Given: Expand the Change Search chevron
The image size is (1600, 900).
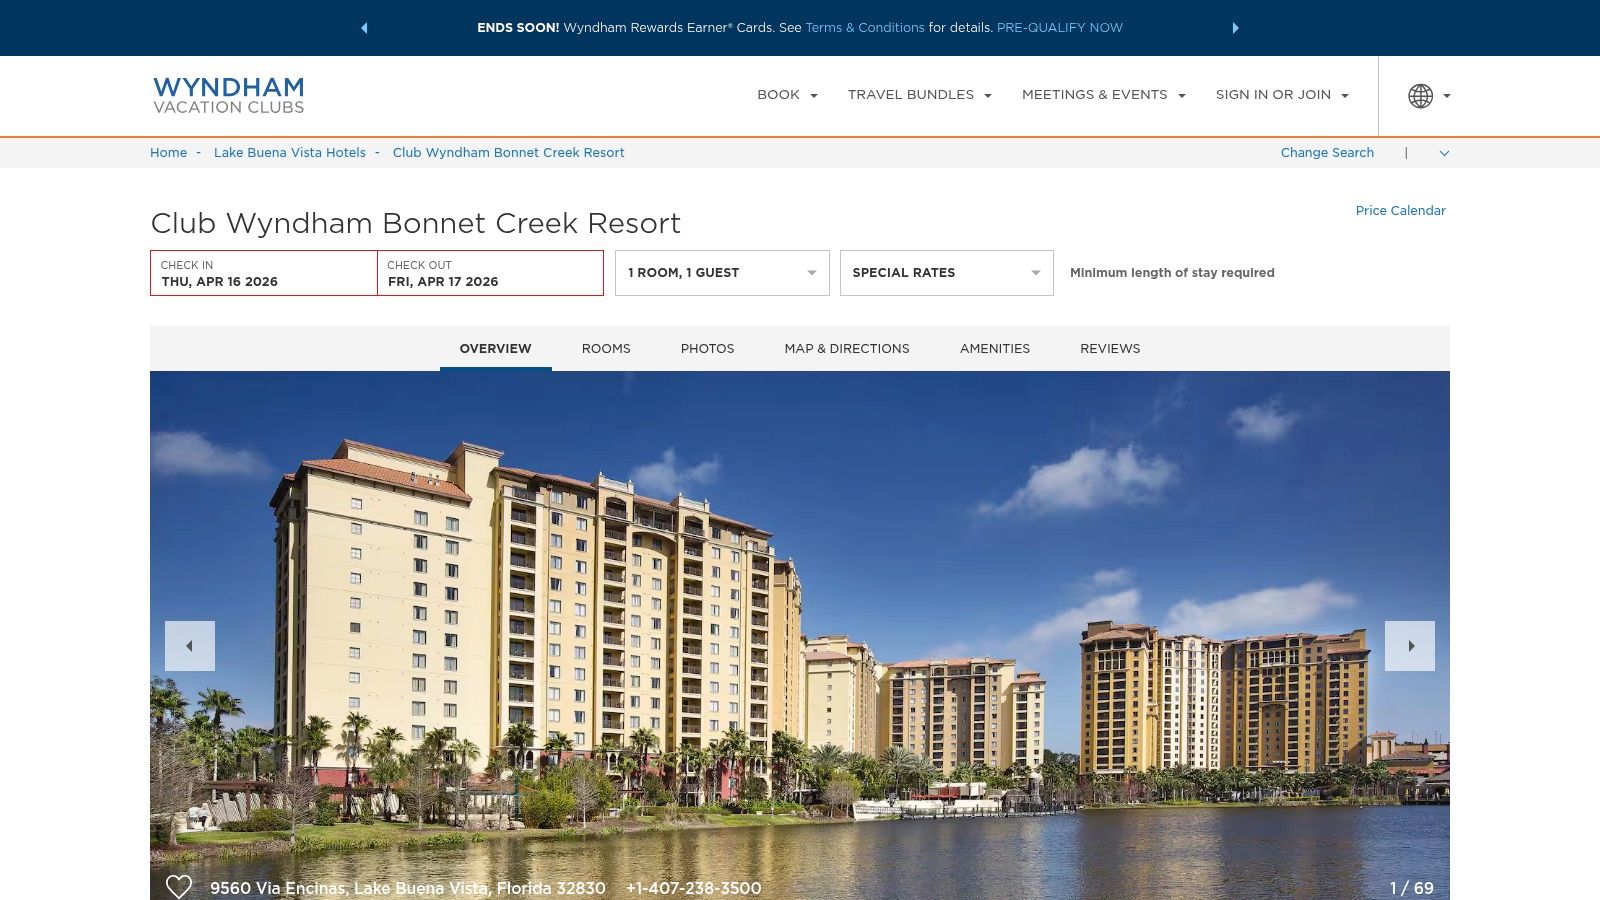Looking at the screenshot, I should click(1443, 153).
